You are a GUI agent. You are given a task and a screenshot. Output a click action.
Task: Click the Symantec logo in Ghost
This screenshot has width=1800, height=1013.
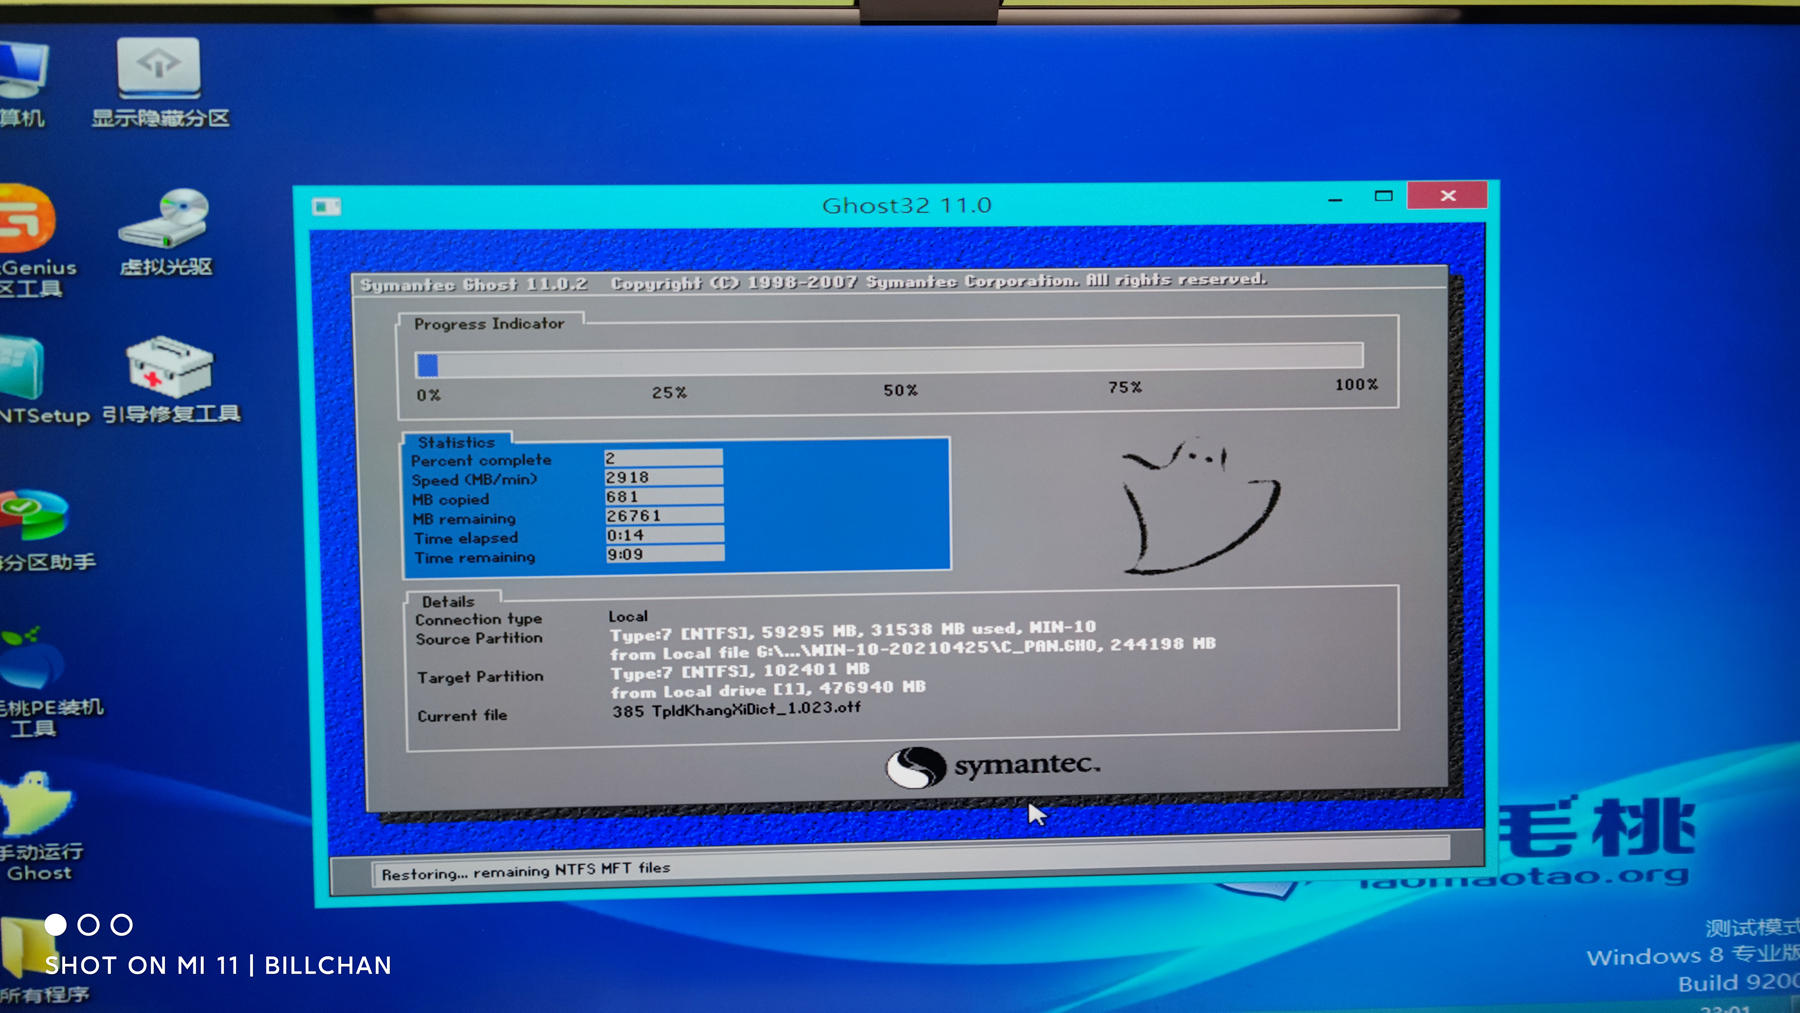(x=992, y=767)
